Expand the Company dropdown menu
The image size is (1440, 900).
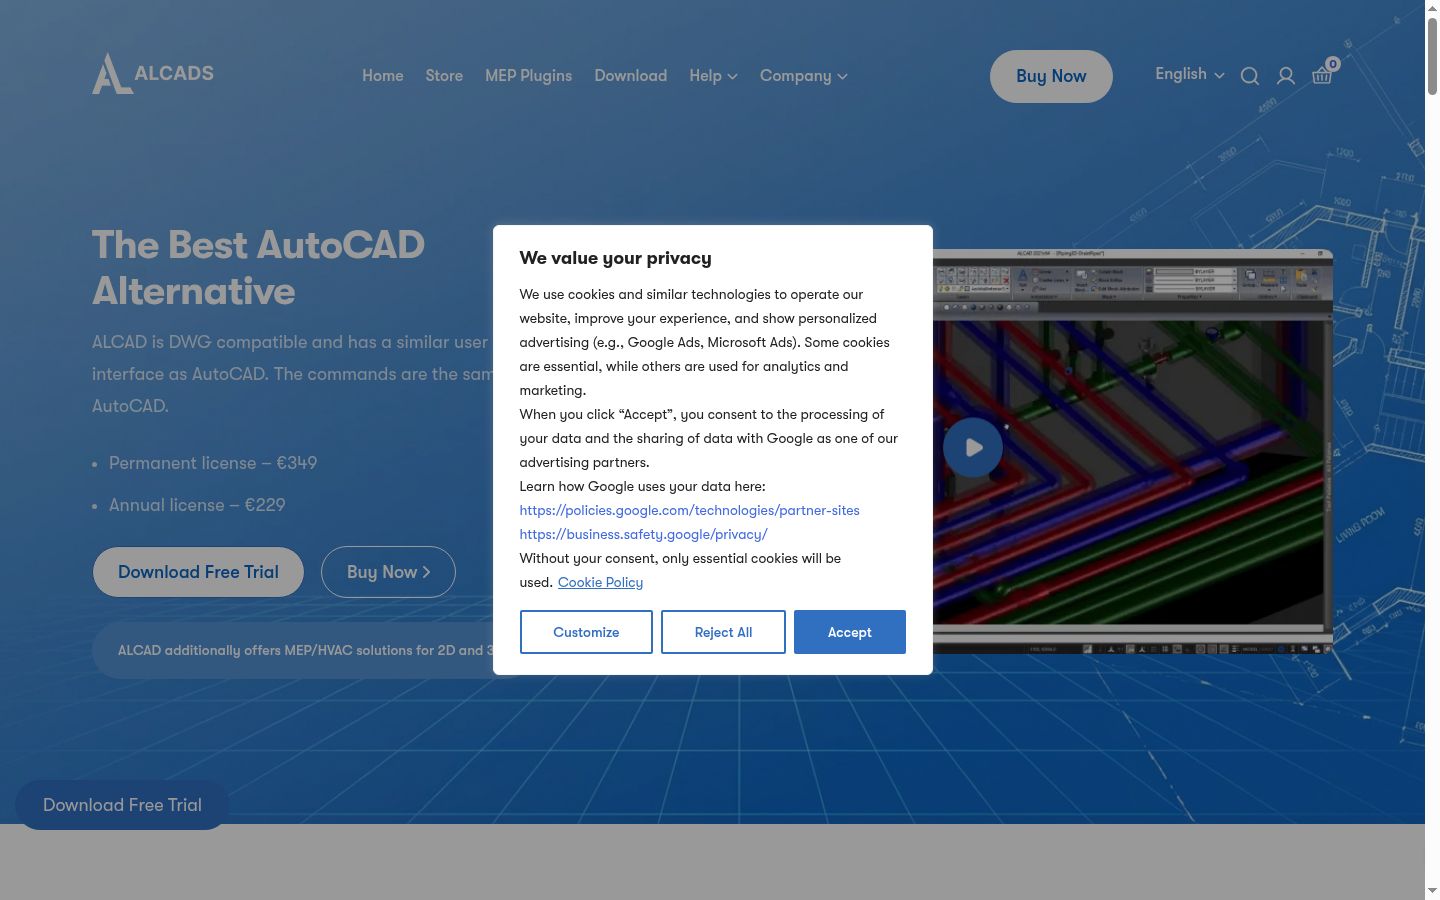click(804, 76)
